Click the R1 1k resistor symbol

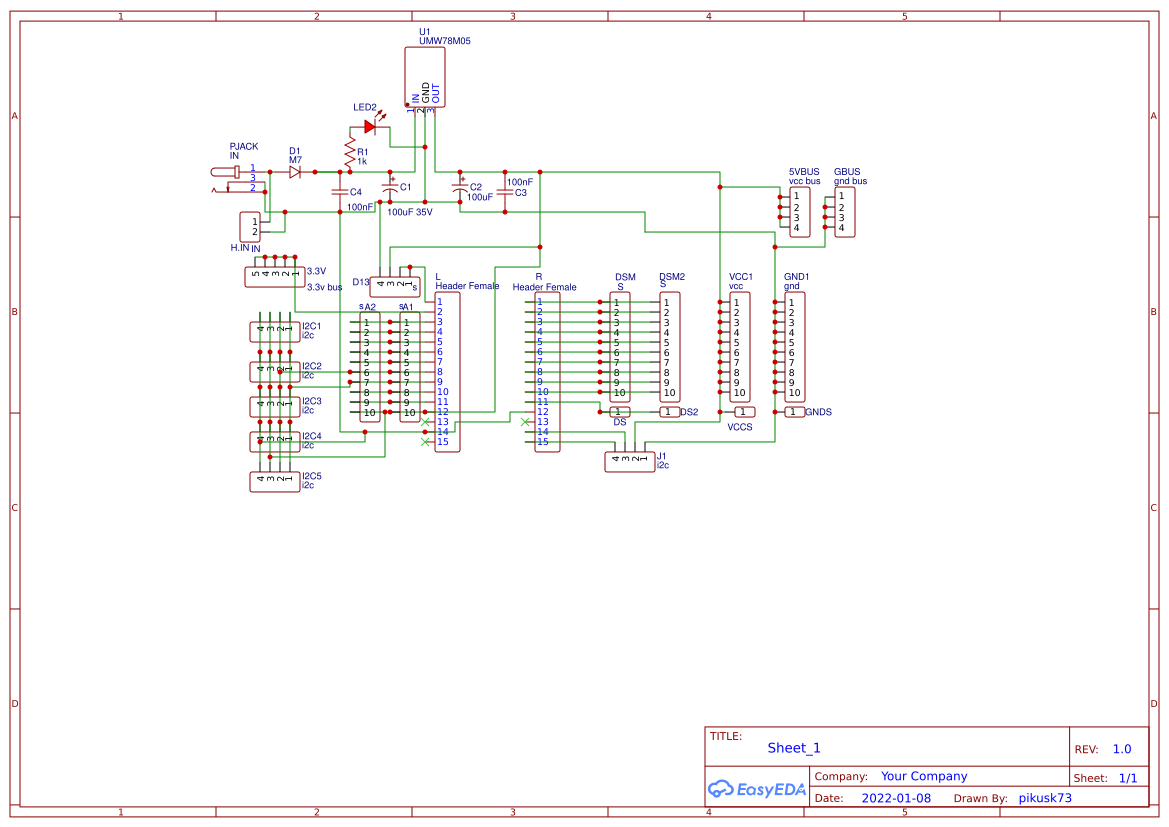click(350, 153)
